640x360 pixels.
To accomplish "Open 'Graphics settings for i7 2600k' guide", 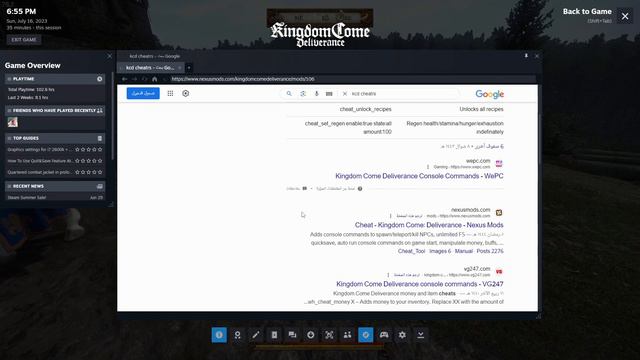I will point(40,150).
